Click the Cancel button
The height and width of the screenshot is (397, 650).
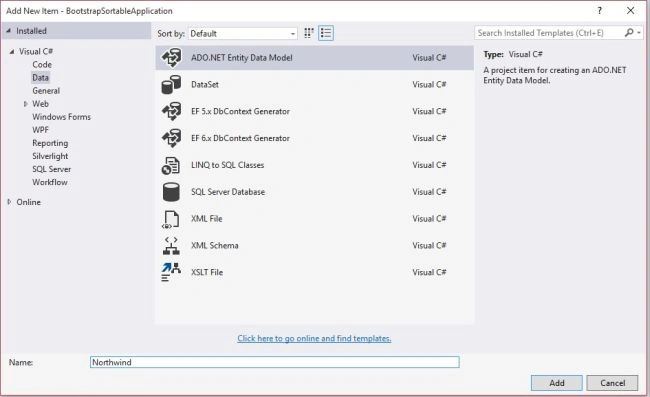point(612,383)
